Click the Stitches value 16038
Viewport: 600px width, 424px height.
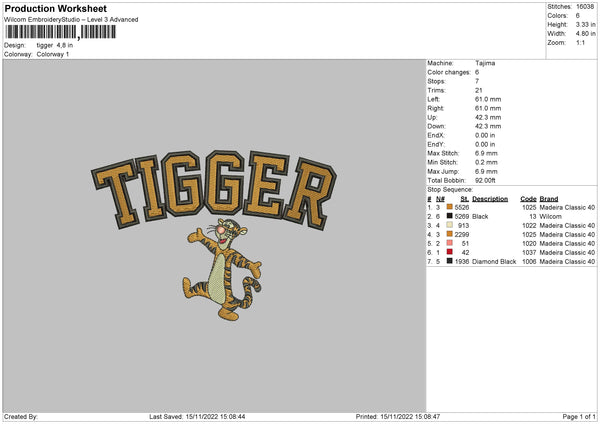click(x=585, y=7)
